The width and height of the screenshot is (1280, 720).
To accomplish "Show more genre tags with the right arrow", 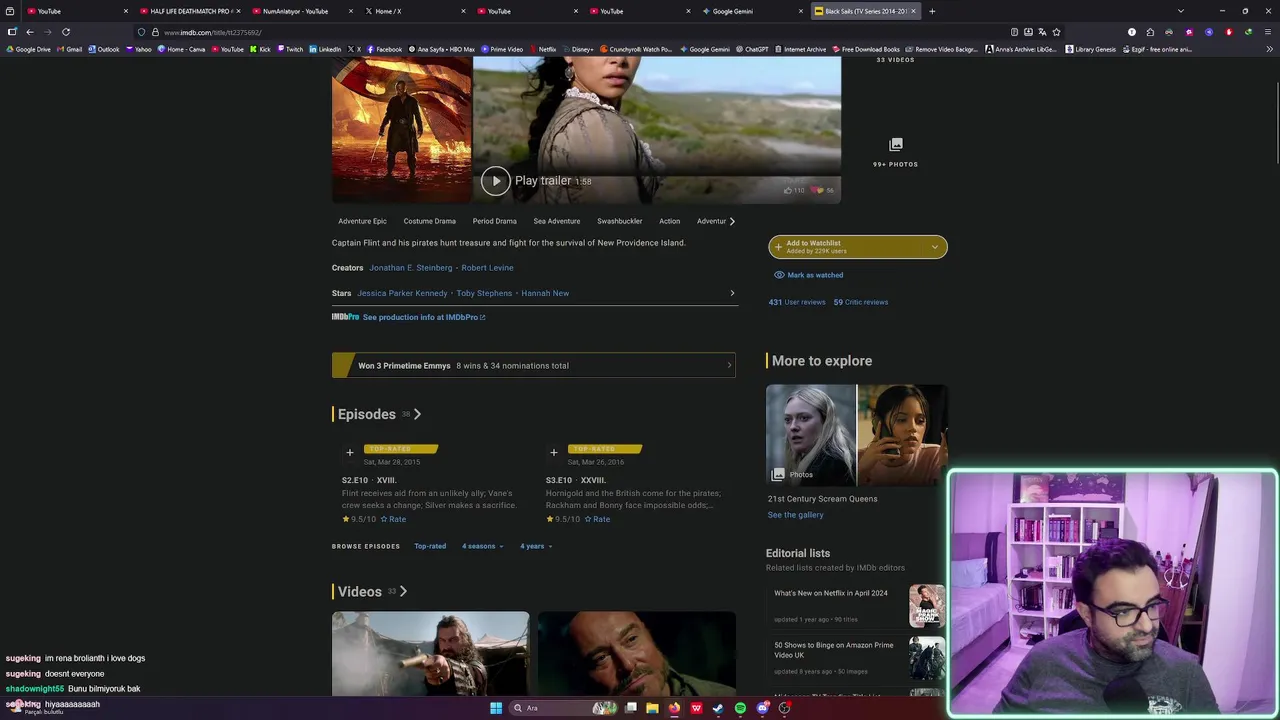I will tap(732, 221).
